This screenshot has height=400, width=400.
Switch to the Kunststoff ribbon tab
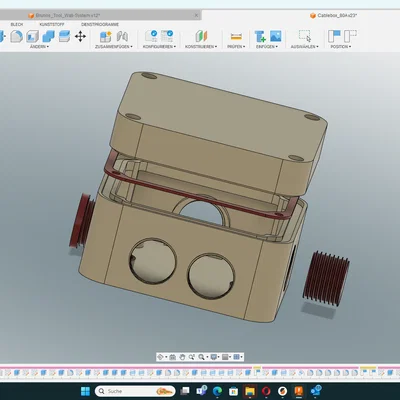pyautogui.click(x=52, y=25)
